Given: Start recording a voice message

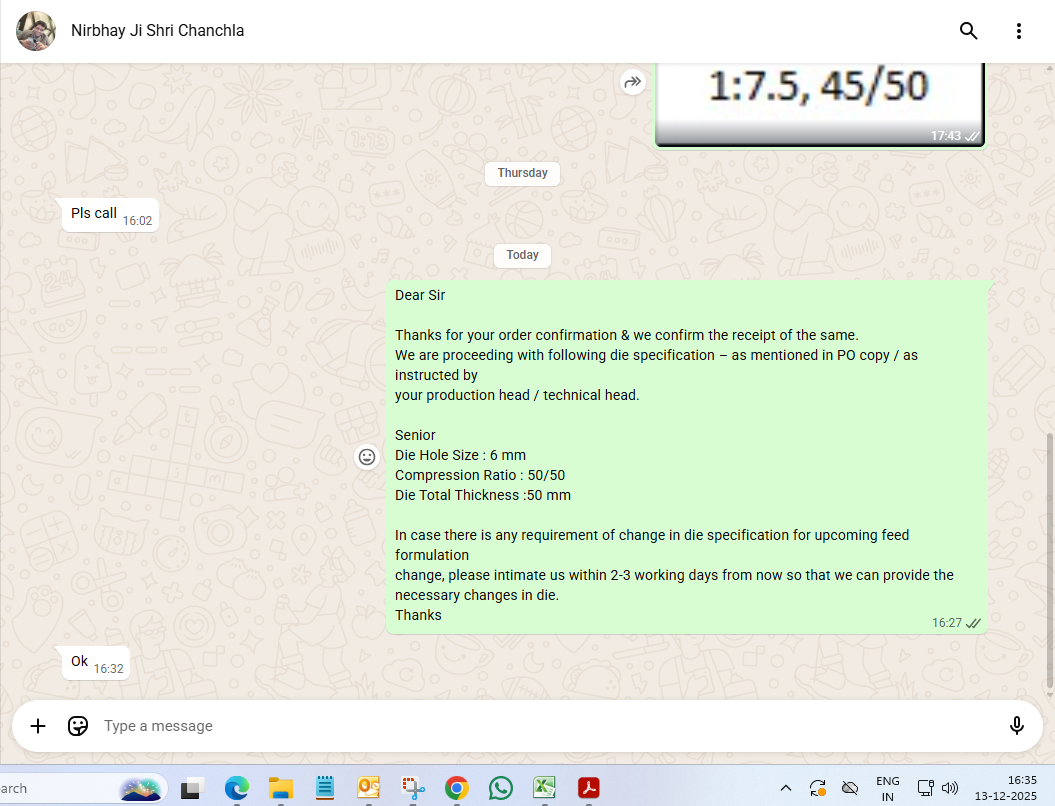Looking at the screenshot, I should click(1017, 726).
